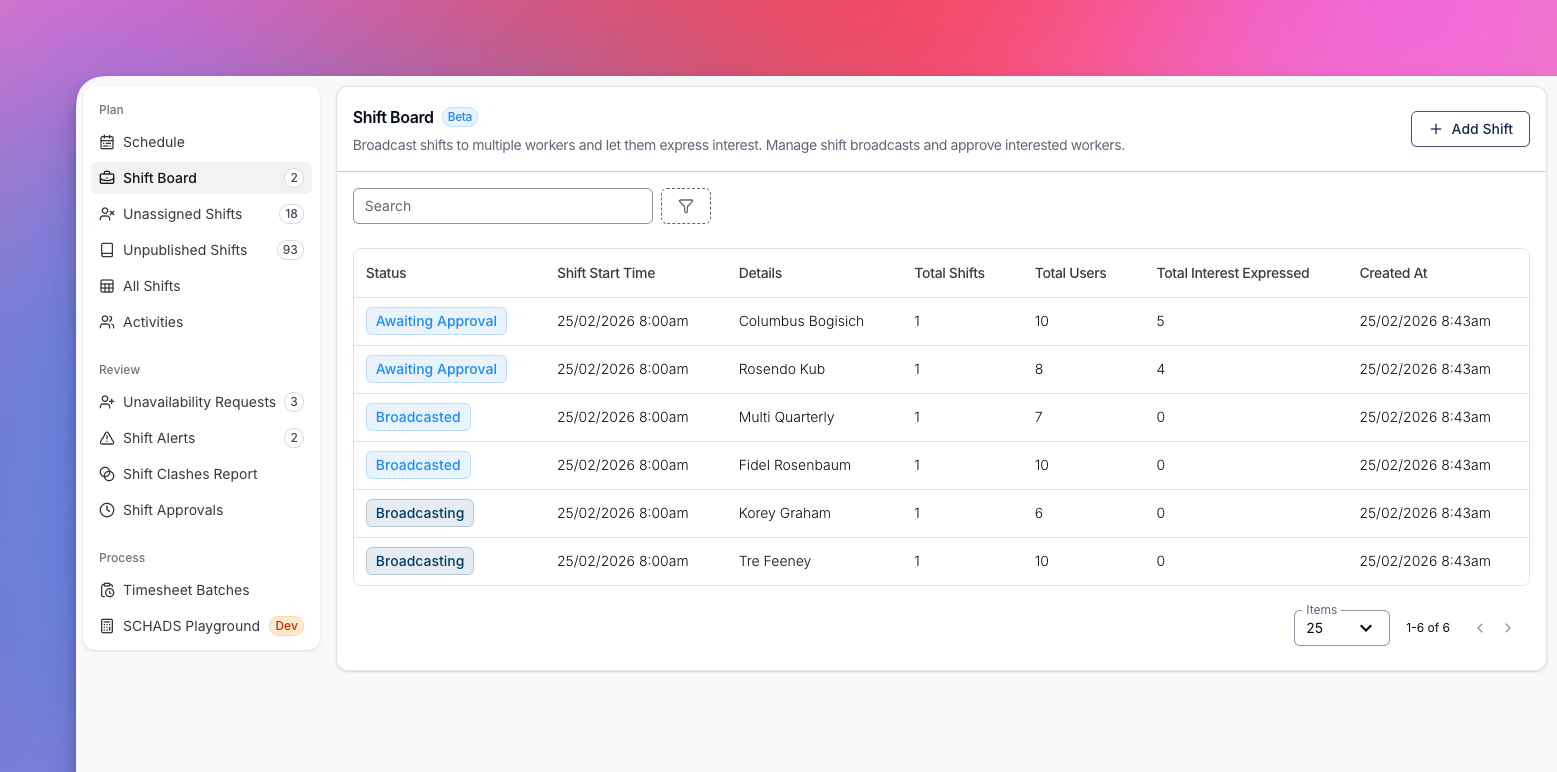Open the filter funnel button

686,206
